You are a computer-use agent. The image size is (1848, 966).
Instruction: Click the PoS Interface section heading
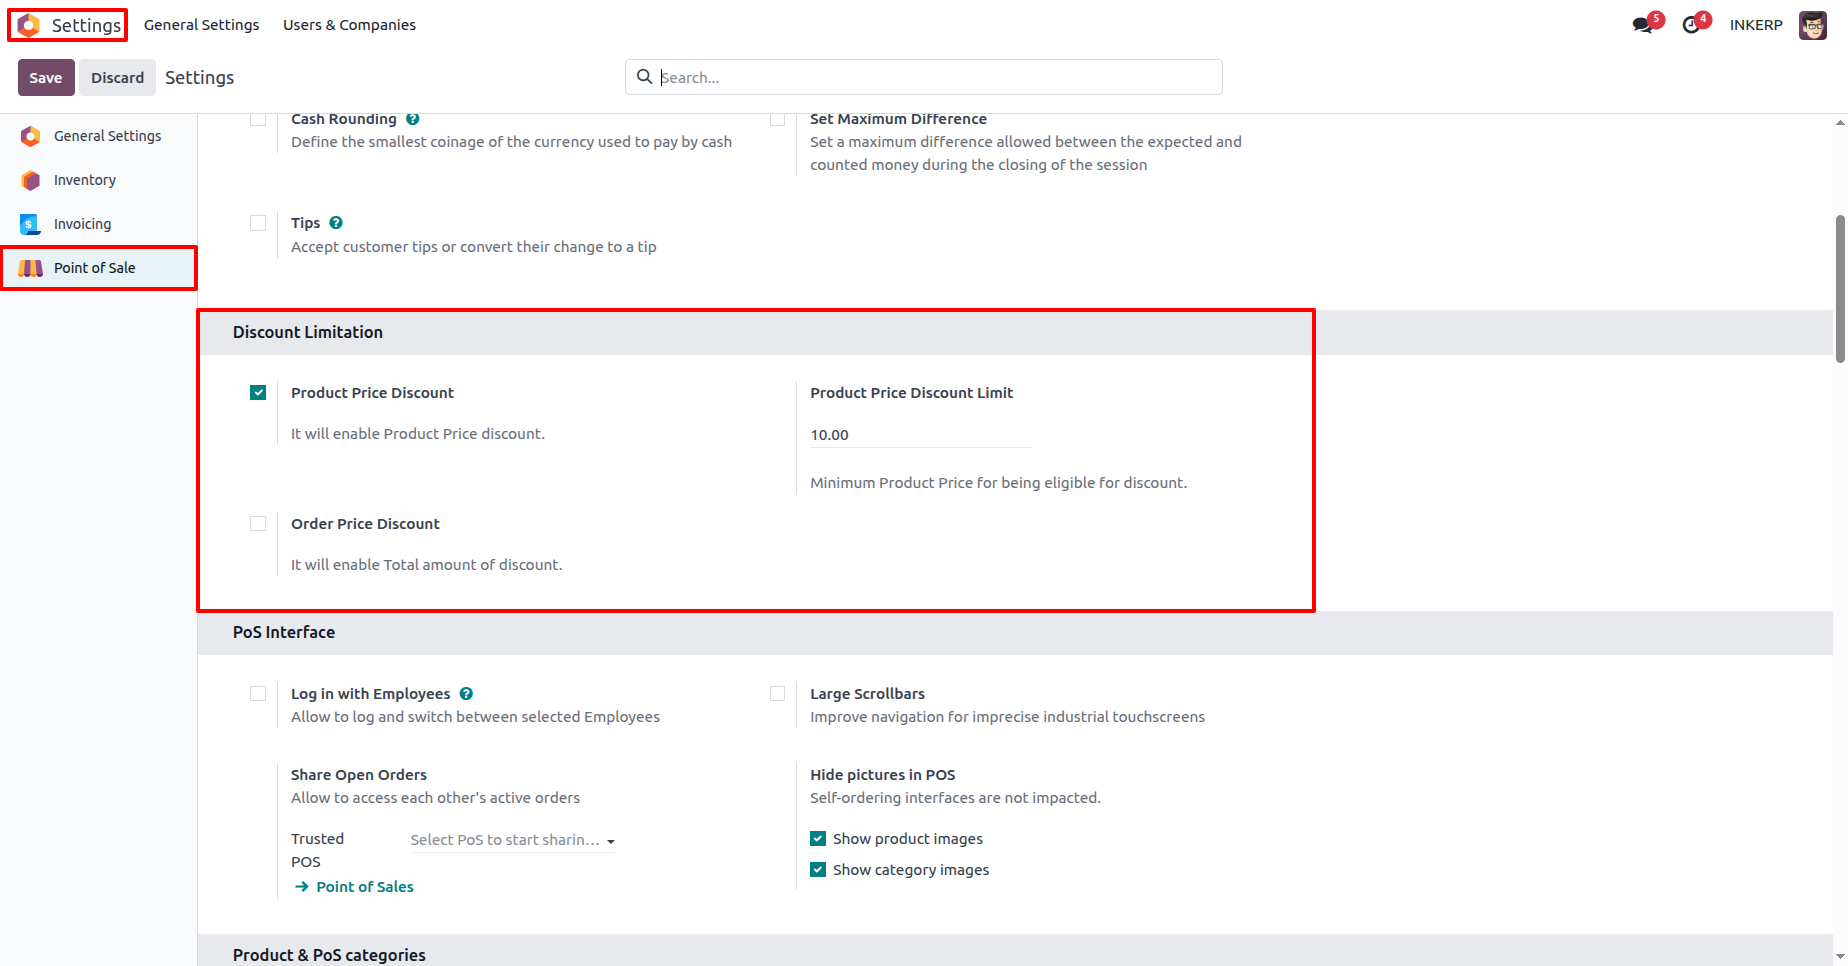click(x=284, y=632)
